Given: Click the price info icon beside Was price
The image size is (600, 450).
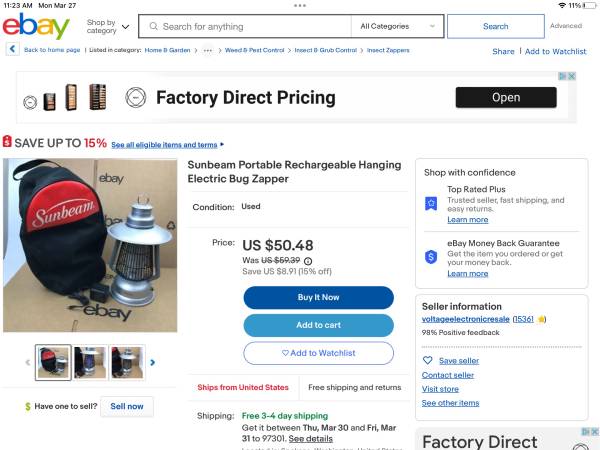Looking at the screenshot, I should click(308, 260).
